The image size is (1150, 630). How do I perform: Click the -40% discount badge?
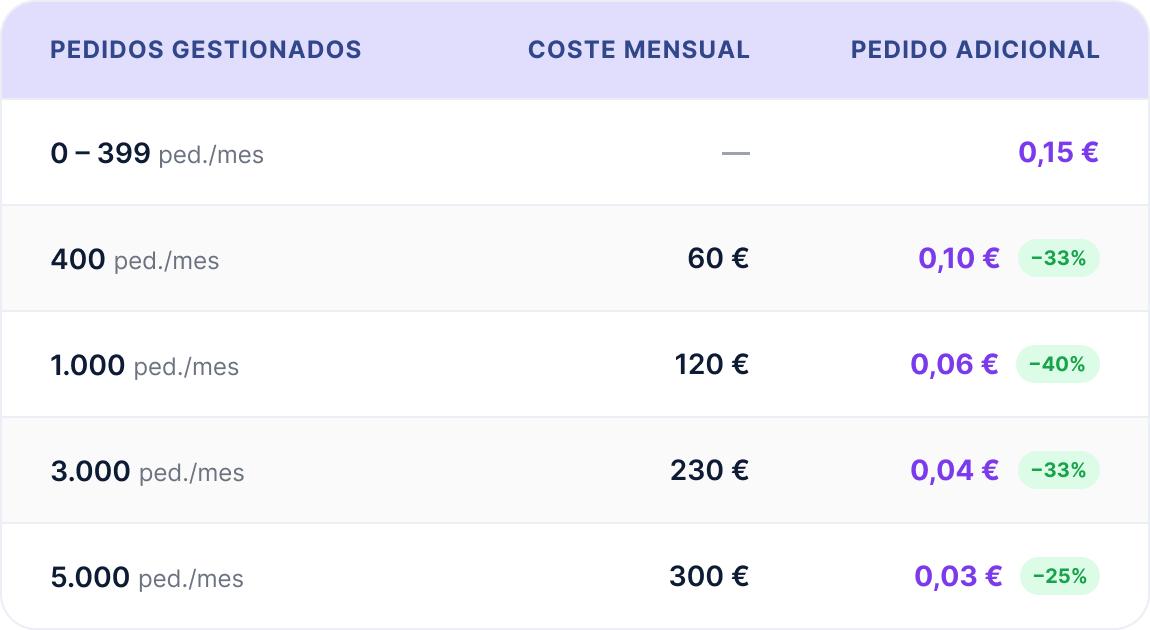point(1058,365)
